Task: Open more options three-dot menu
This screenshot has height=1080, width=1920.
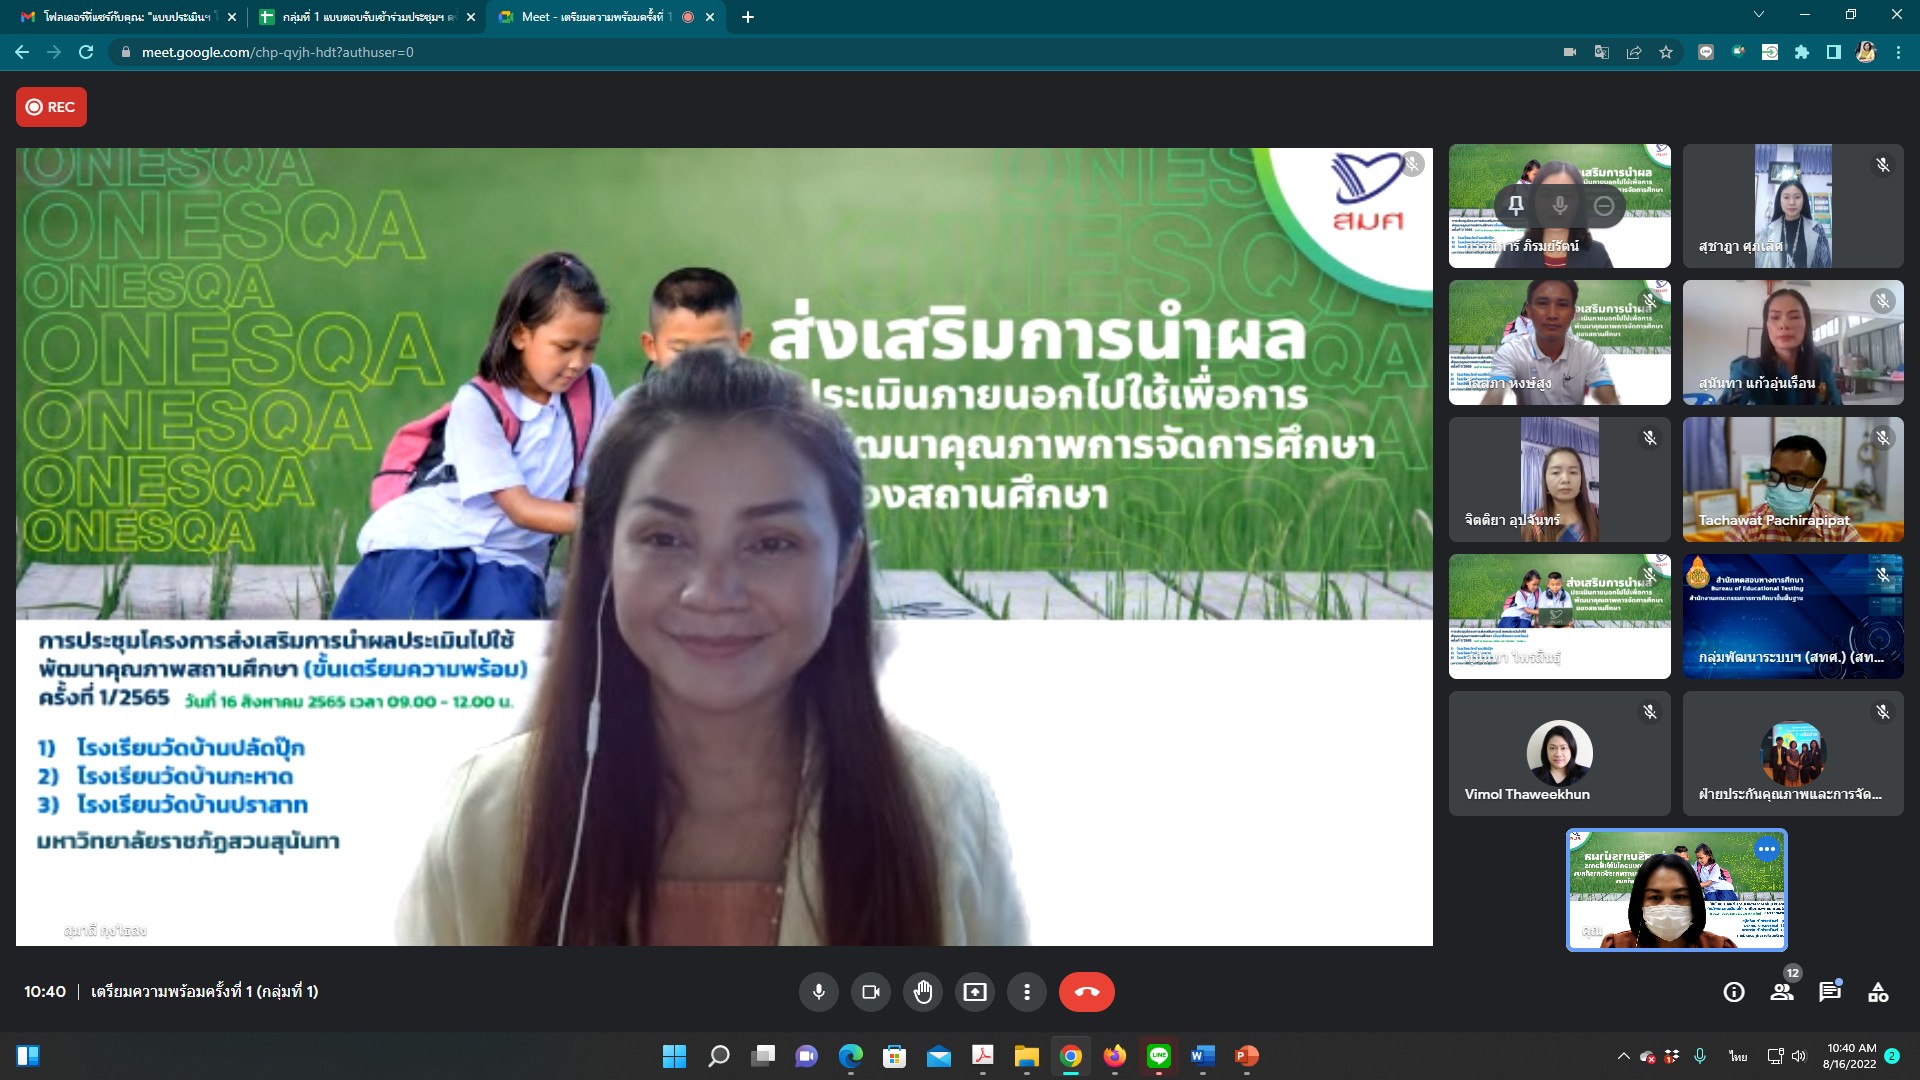Action: (1026, 992)
